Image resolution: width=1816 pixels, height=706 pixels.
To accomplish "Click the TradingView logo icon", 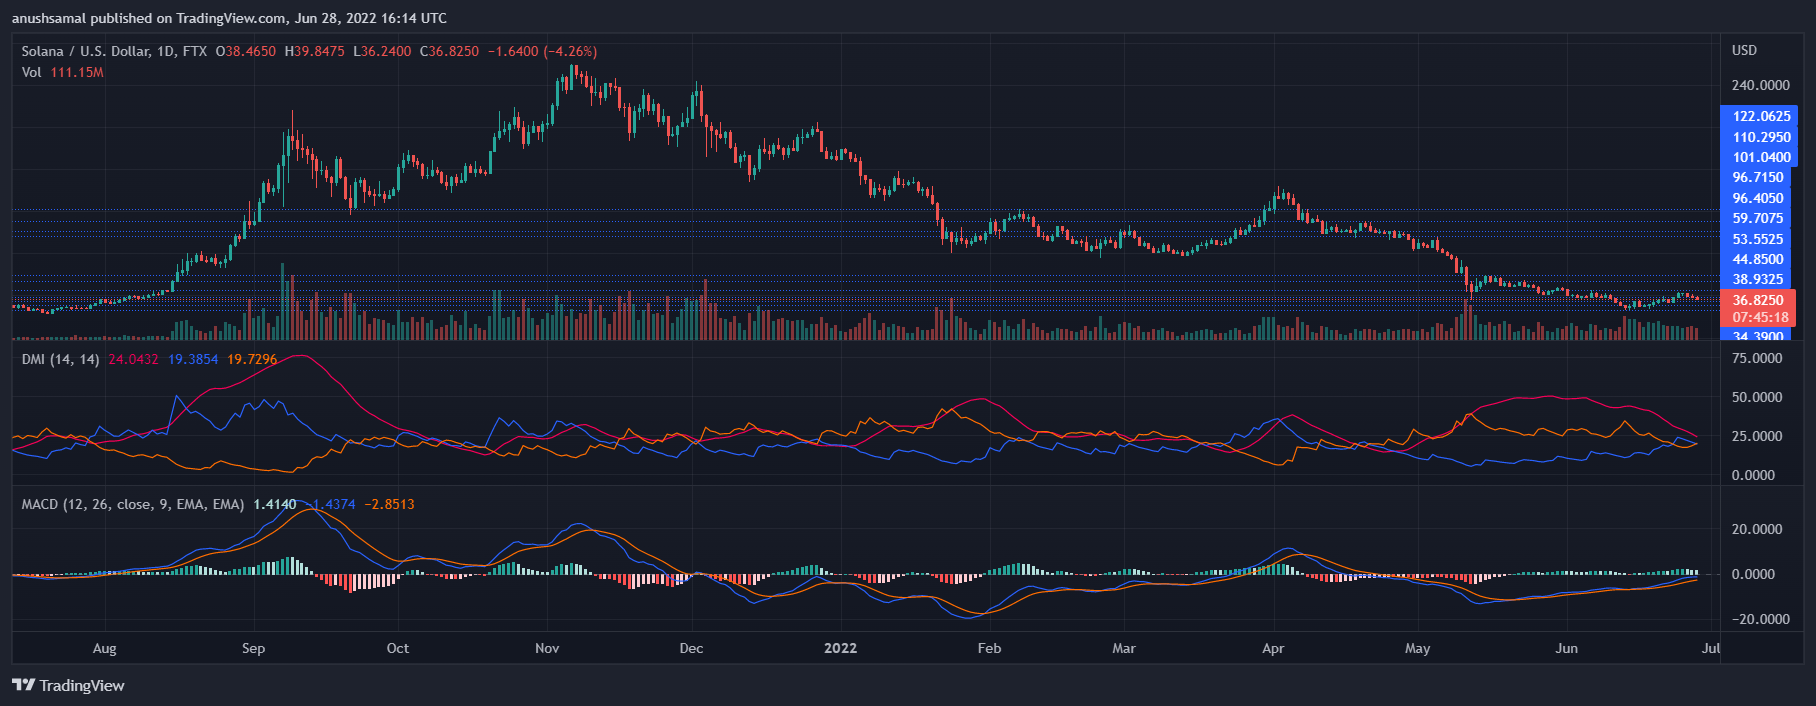I will click(23, 685).
